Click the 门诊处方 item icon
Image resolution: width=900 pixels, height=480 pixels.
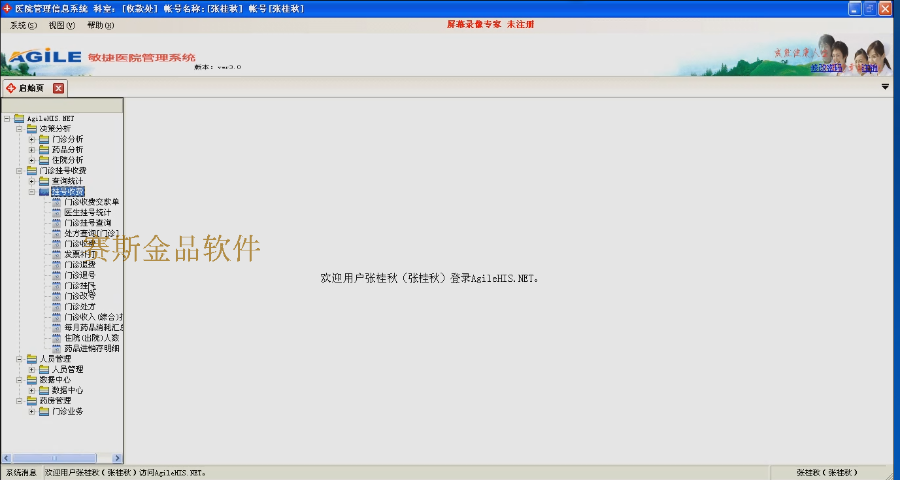coord(56,307)
